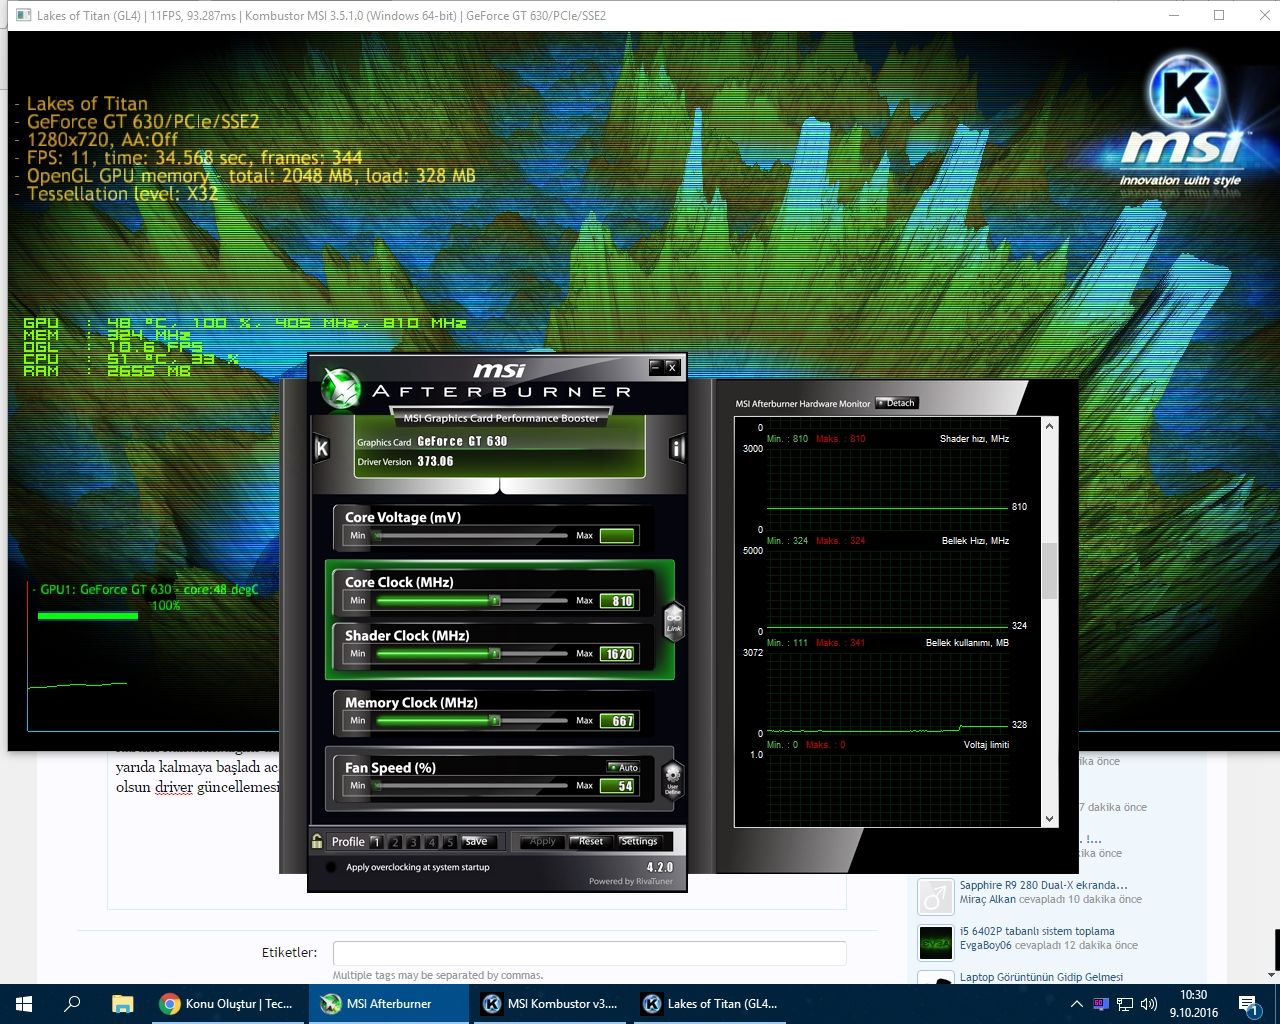Select Afterburner profile slot 1
Viewport: 1280px width, 1024px height.
click(x=376, y=842)
